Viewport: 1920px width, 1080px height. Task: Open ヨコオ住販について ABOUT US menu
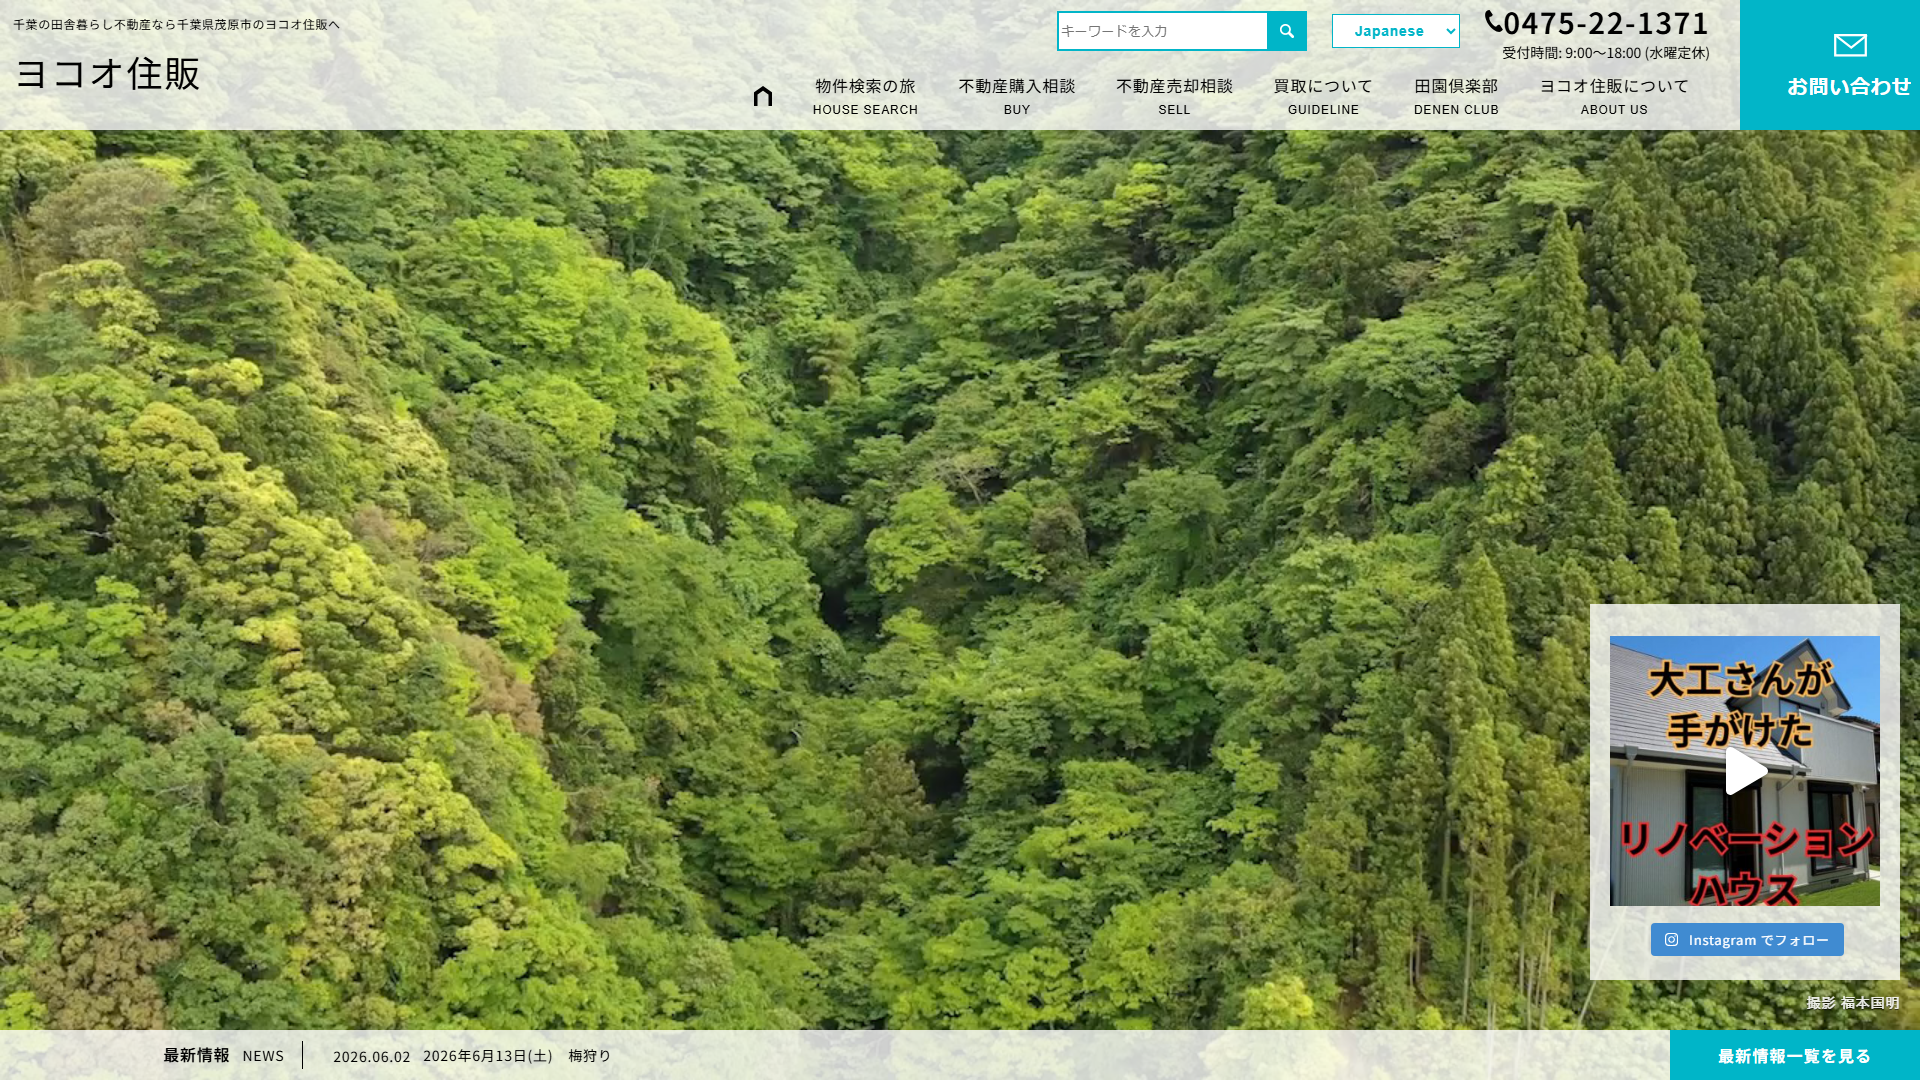pyautogui.click(x=1614, y=97)
